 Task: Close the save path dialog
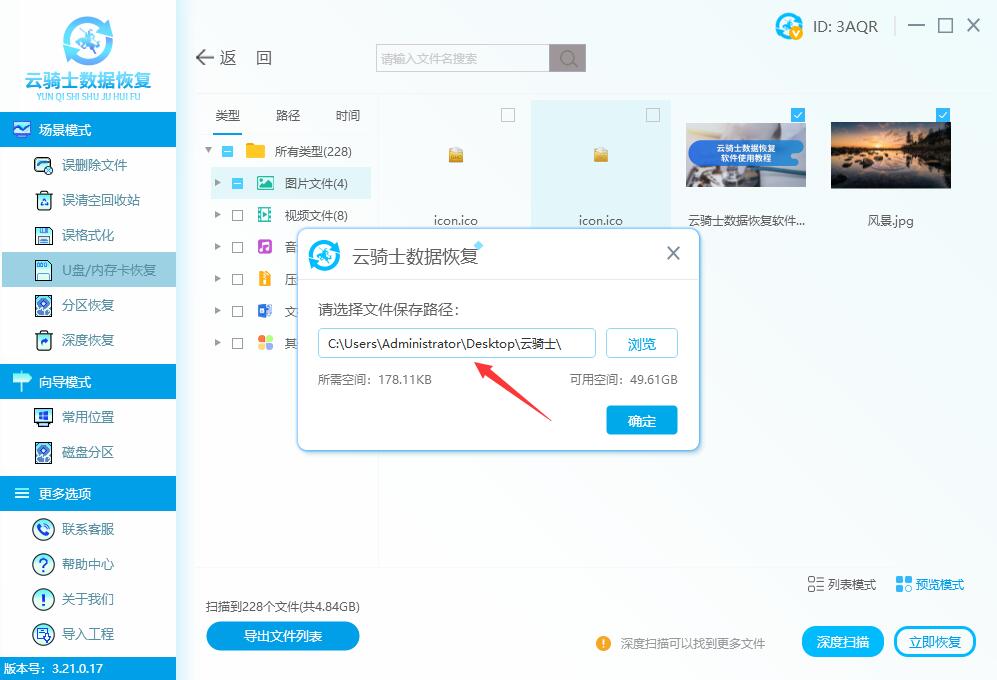pyautogui.click(x=673, y=253)
